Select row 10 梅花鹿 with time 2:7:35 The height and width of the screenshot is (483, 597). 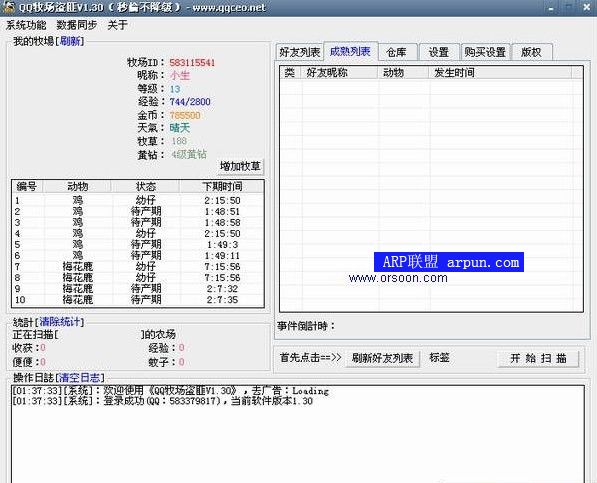tap(138, 300)
